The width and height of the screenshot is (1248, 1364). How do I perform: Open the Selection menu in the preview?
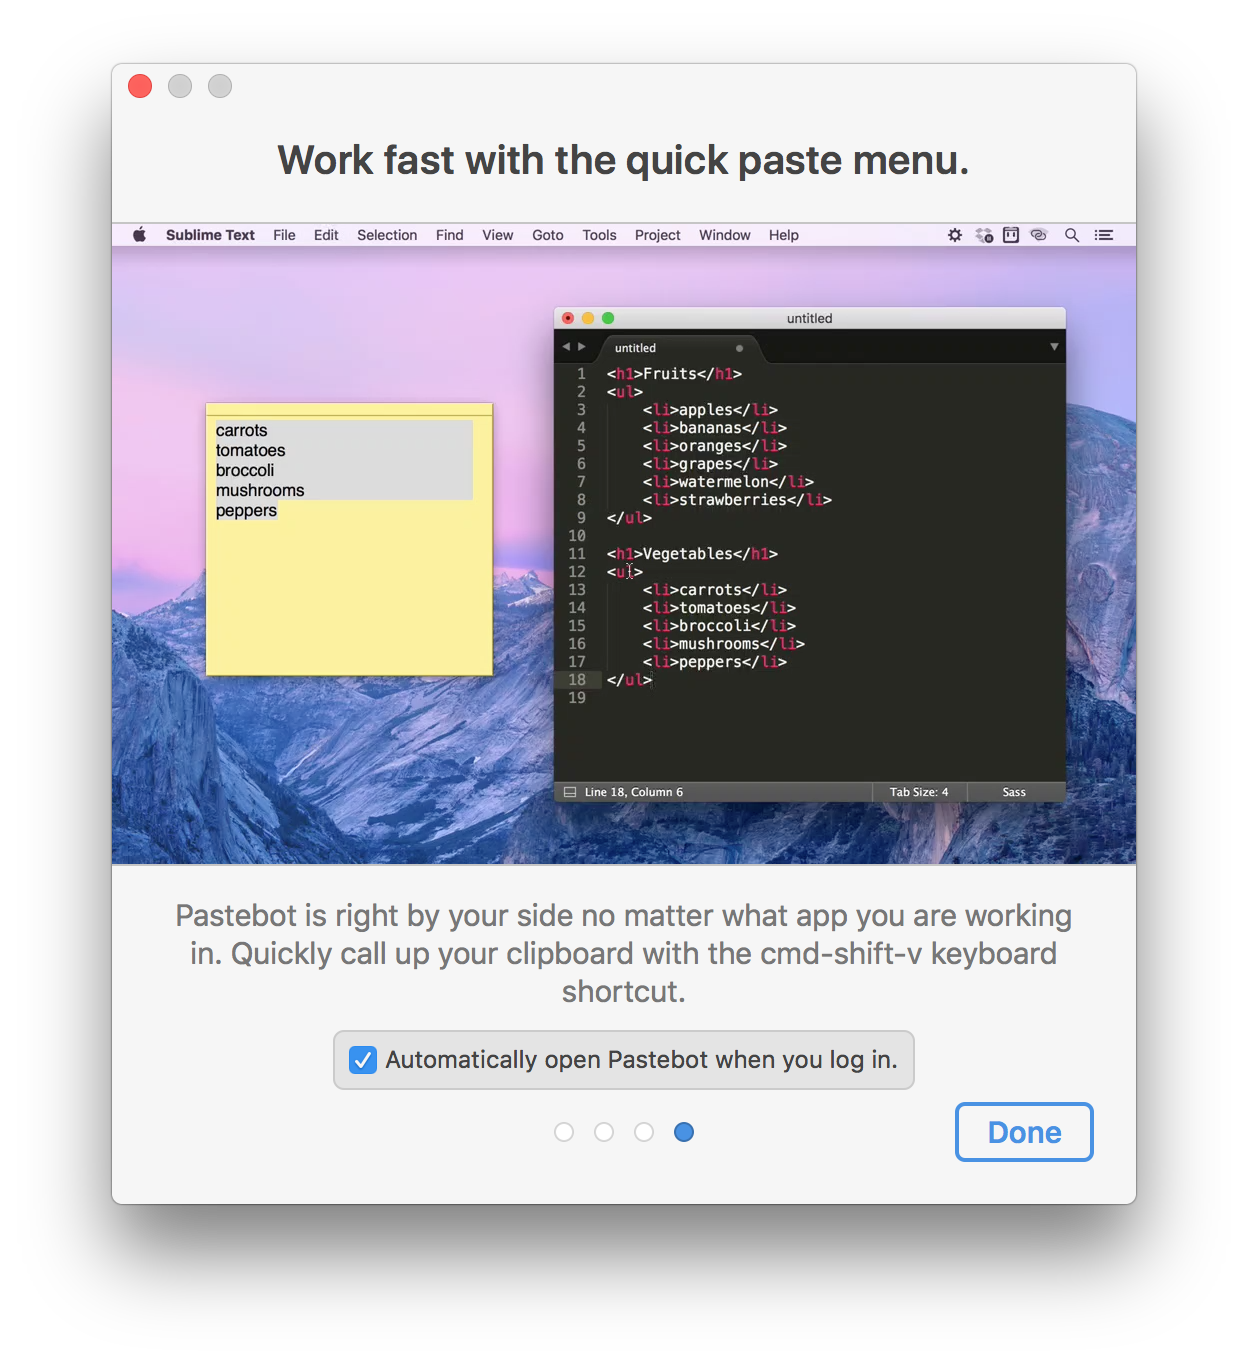pos(387,235)
